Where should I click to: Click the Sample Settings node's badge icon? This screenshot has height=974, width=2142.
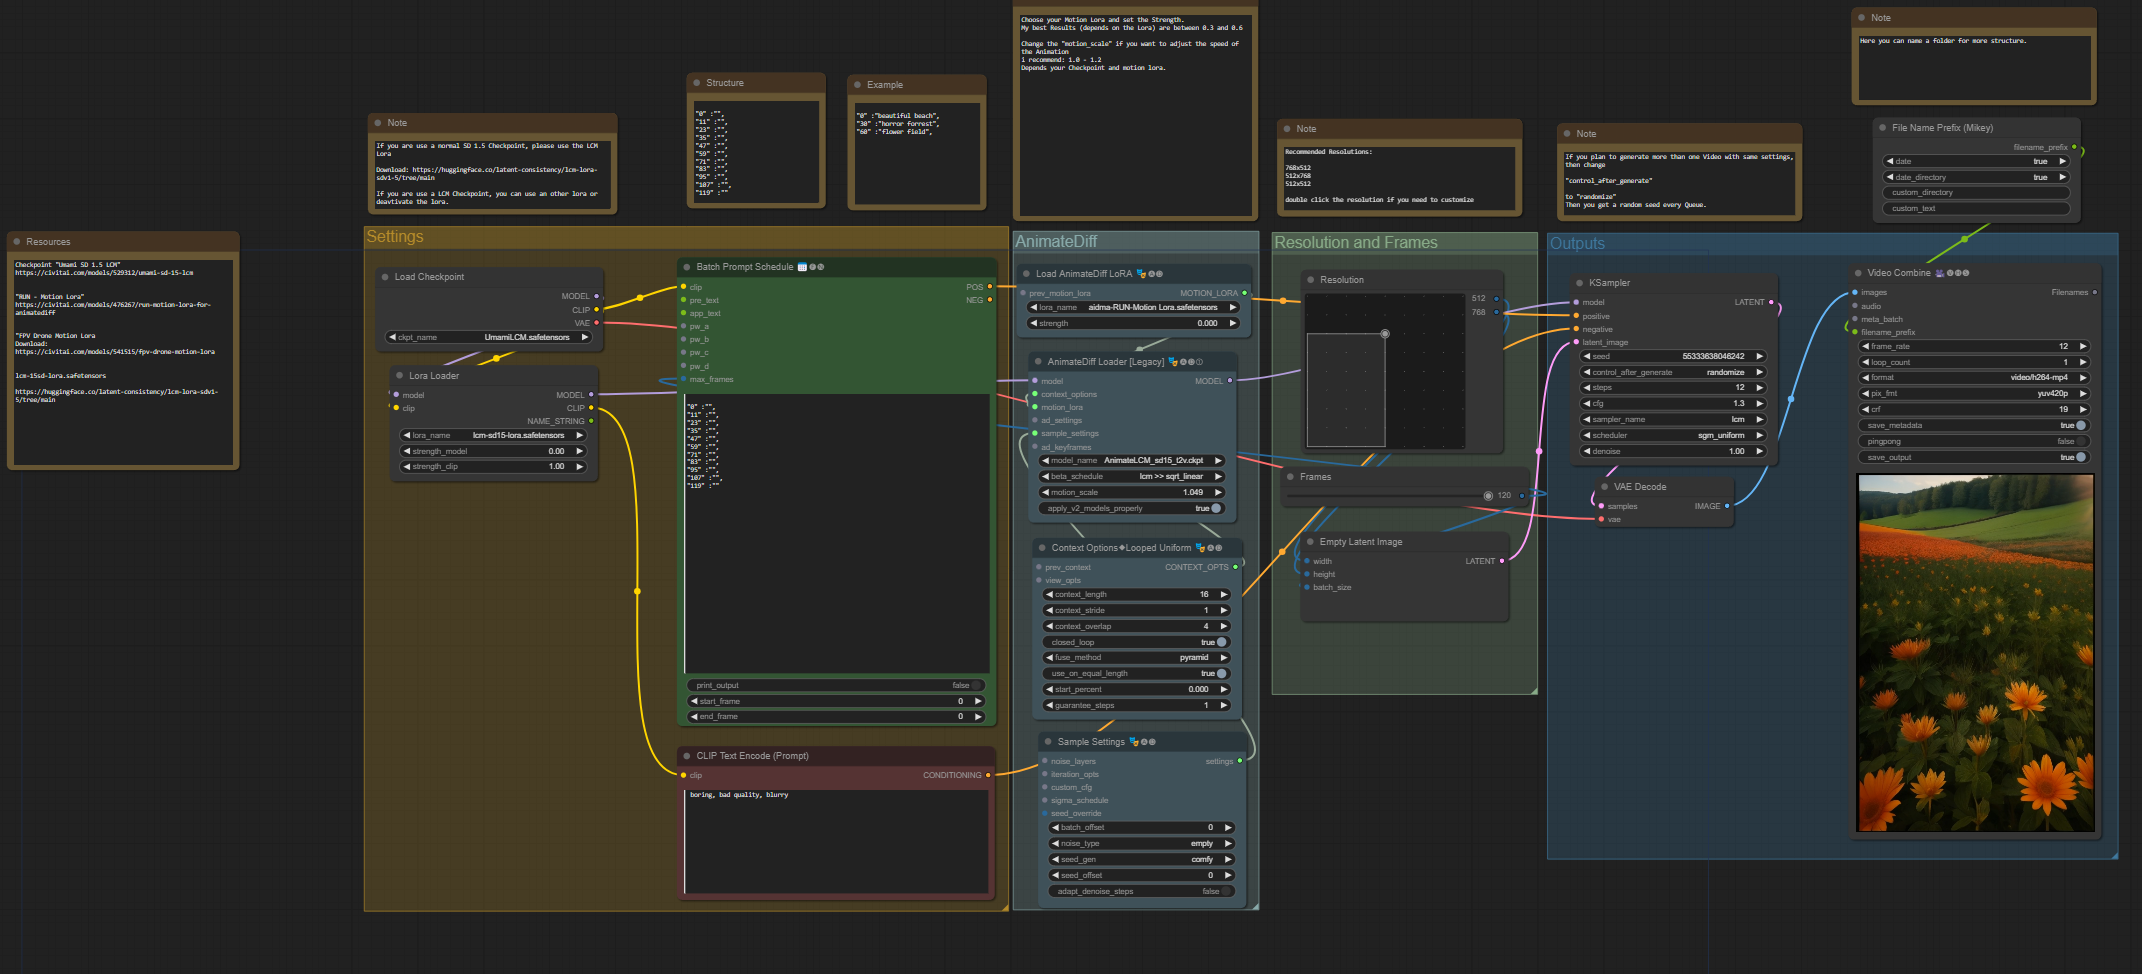(1133, 742)
